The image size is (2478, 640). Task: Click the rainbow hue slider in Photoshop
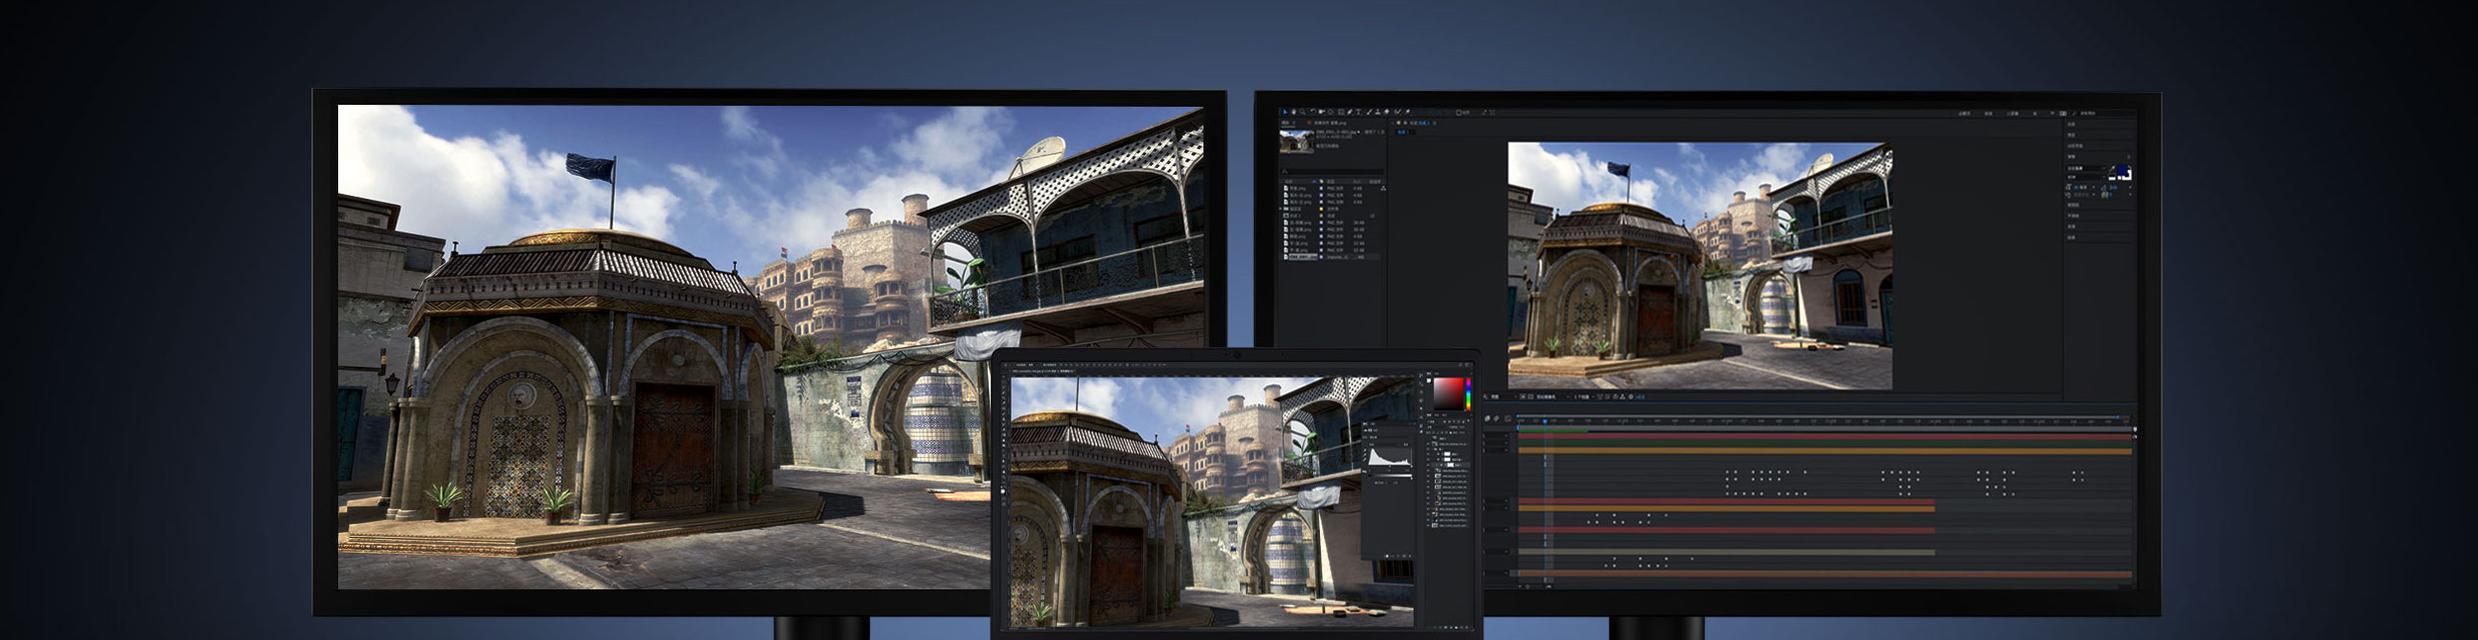click(x=1469, y=394)
